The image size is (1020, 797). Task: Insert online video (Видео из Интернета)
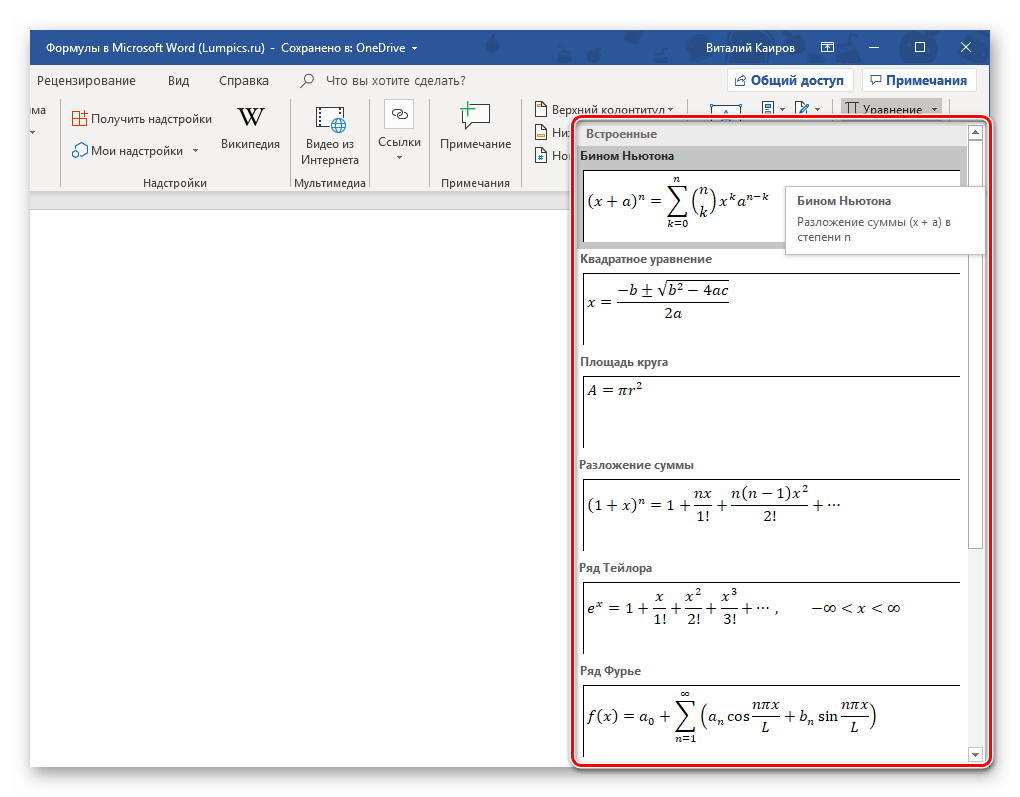click(330, 135)
